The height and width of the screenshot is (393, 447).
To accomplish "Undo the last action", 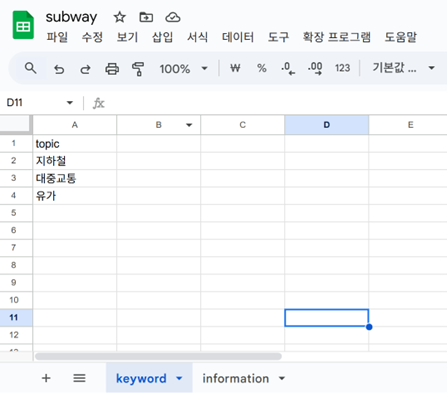I will pos(59,69).
